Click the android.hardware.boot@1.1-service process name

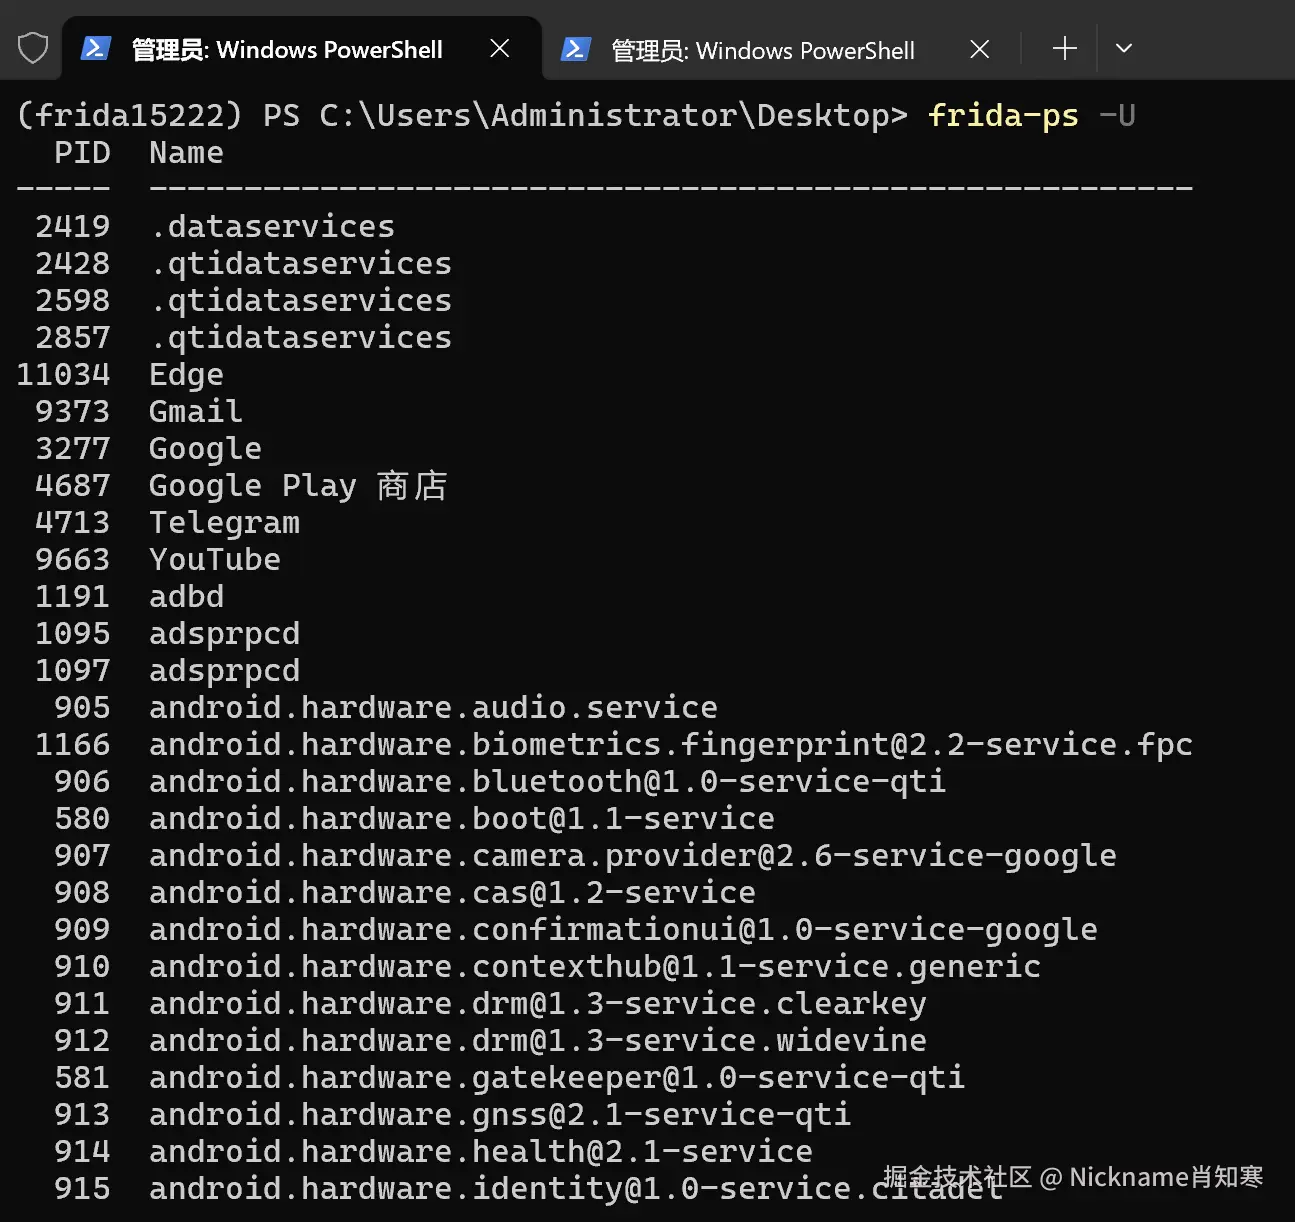462,819
